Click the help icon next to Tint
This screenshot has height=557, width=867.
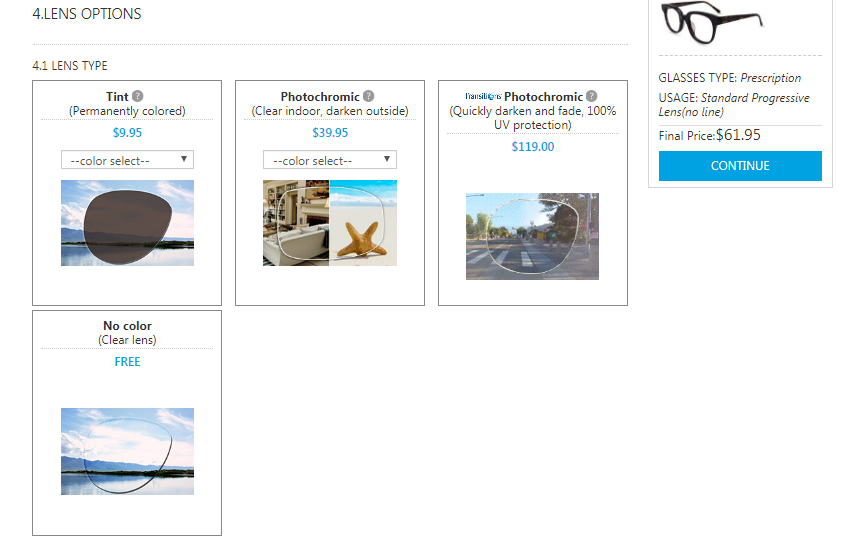[138, 96]
